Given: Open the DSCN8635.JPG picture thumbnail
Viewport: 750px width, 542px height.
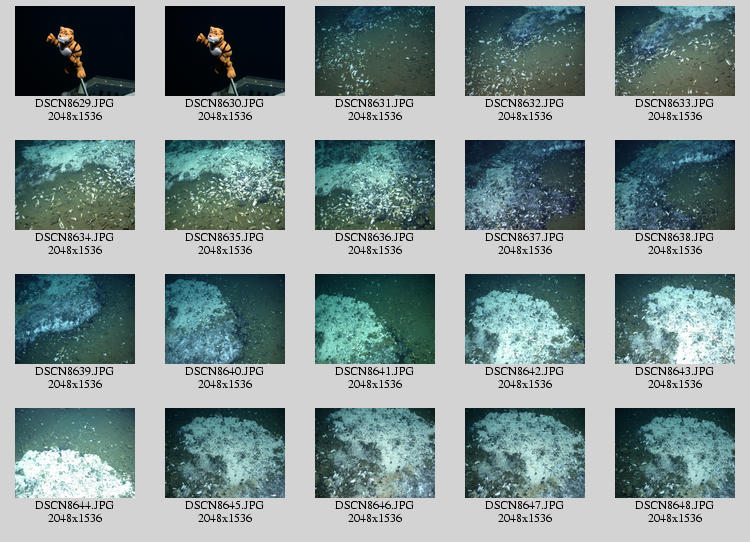Looking at the screenshot, I should (x=225, y=185).
